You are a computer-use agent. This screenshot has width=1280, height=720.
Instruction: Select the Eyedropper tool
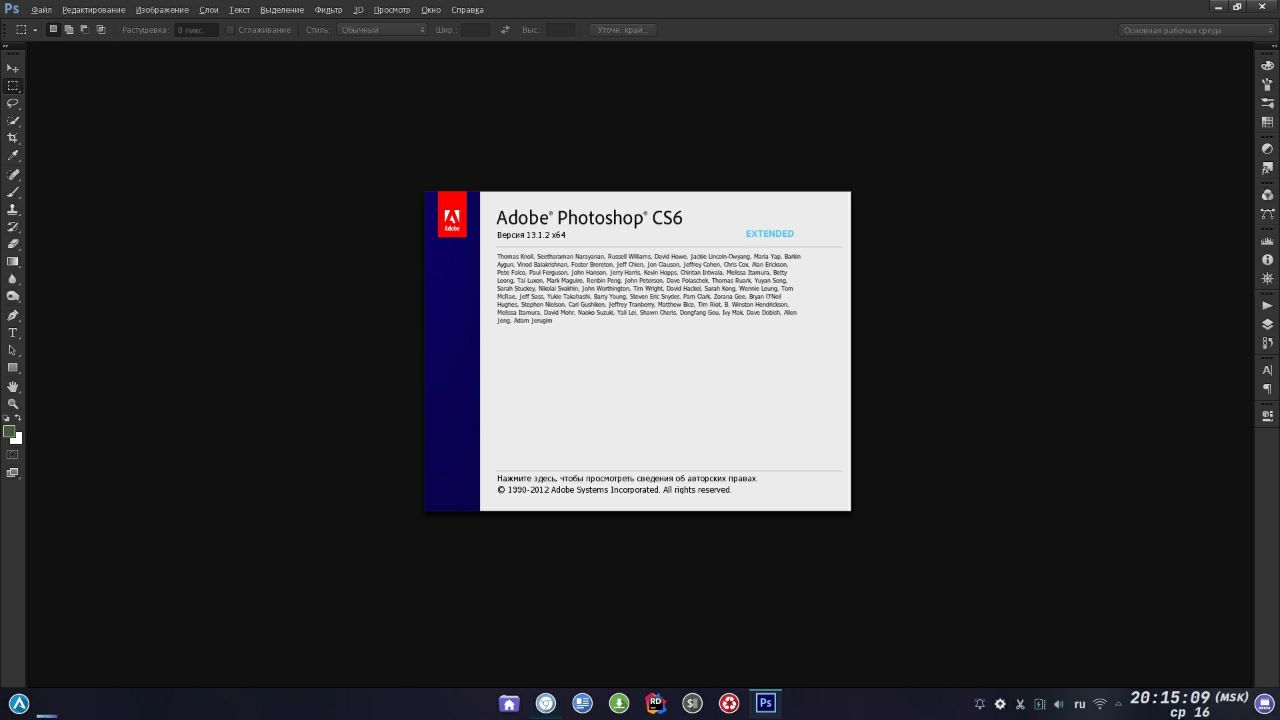[13, 156]
